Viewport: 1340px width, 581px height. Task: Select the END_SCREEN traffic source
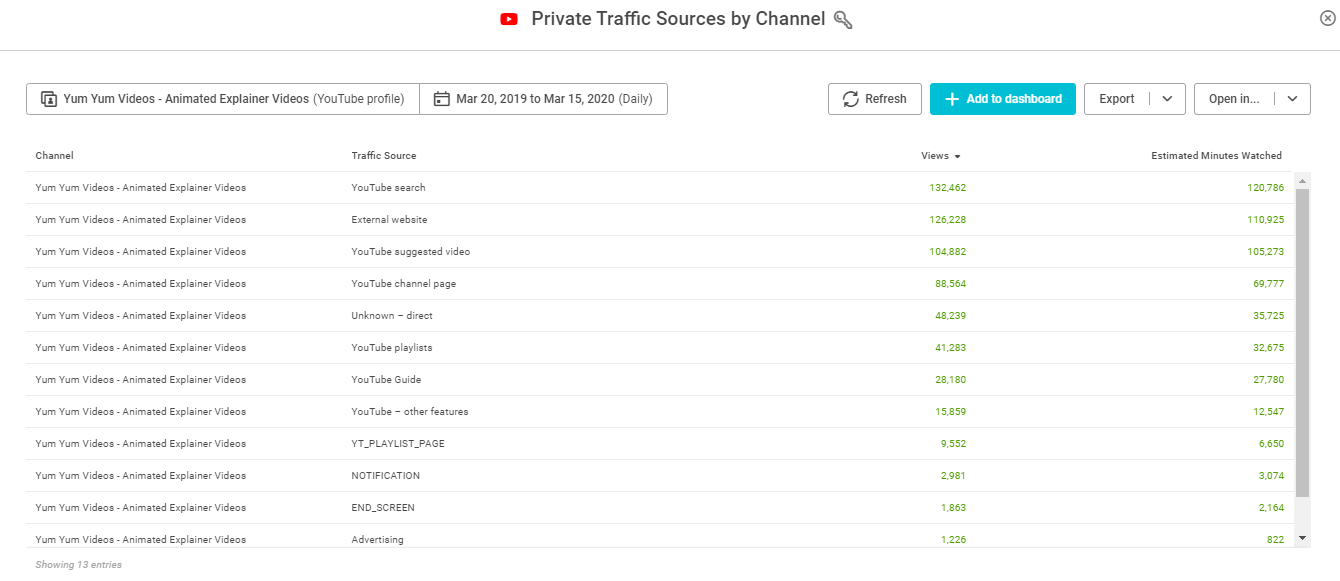tap(383, 508)
